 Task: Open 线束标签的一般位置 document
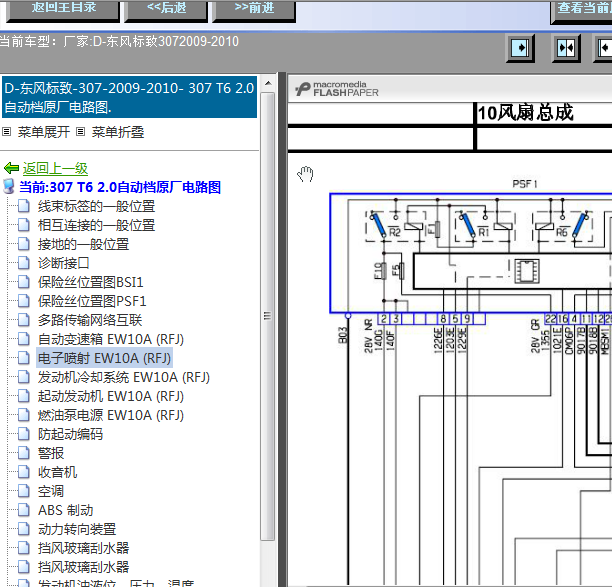coord(96,206)
